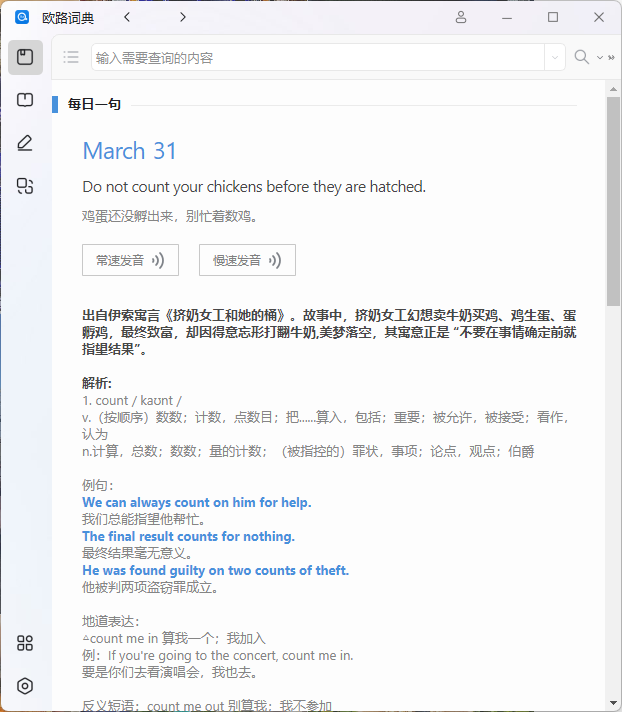Image resolution: width=622 pixels, height=712 pixels.
Task: Open the search history dropdown arrow
Action: [x=555, y=58]
